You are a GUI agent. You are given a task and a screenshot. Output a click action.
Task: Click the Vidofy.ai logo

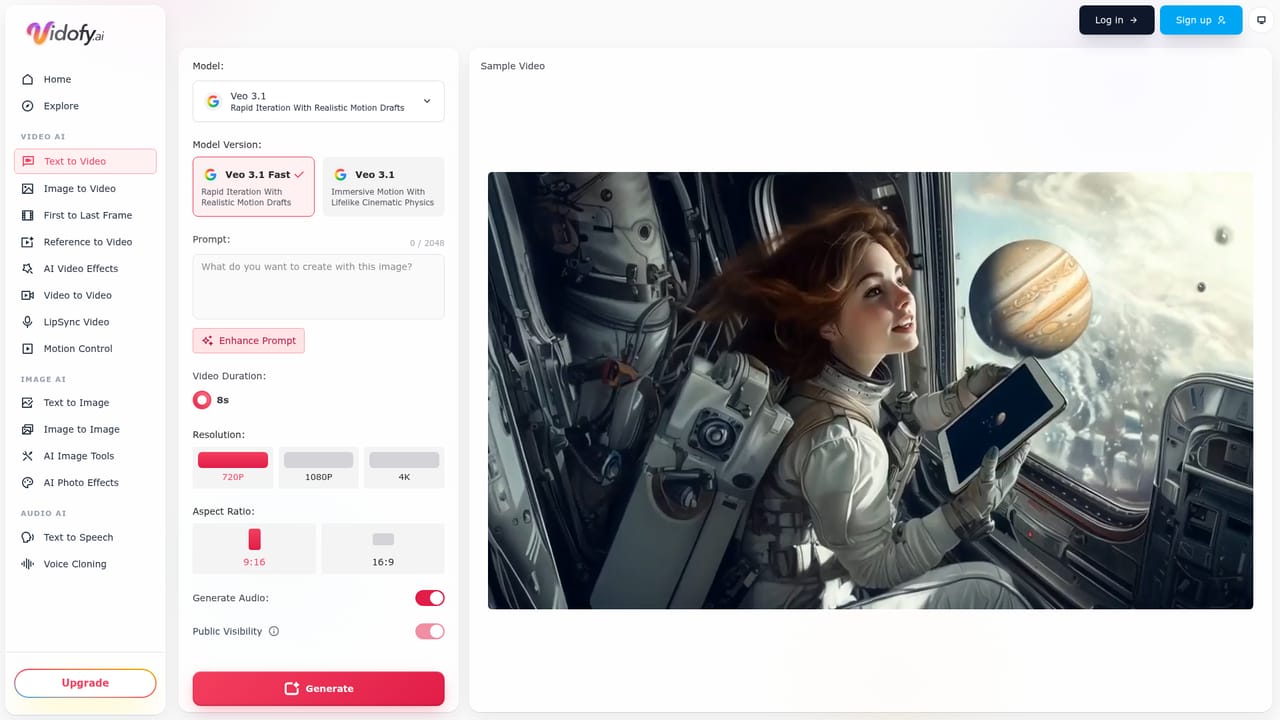pyautogui.click(x=65, y=33)
